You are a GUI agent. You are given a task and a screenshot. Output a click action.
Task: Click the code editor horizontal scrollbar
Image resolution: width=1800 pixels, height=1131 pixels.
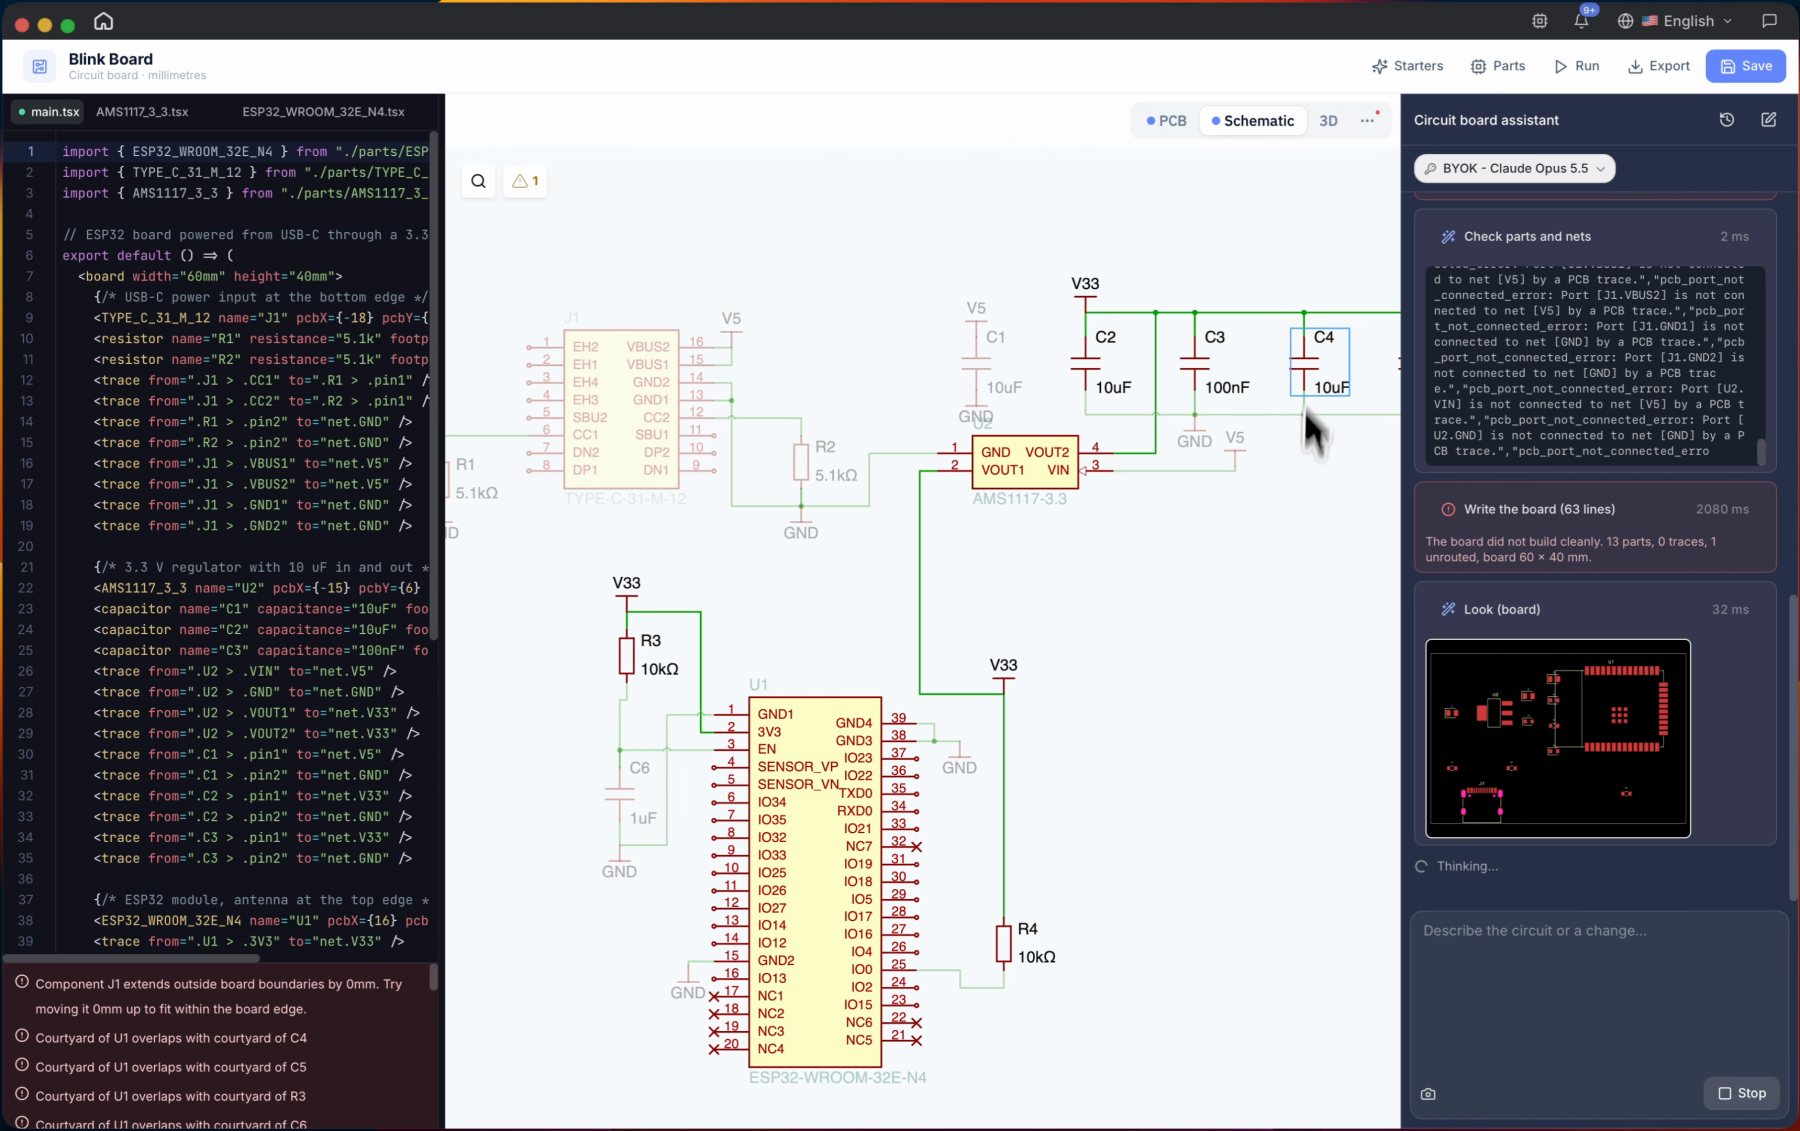(x=131, y=958)
